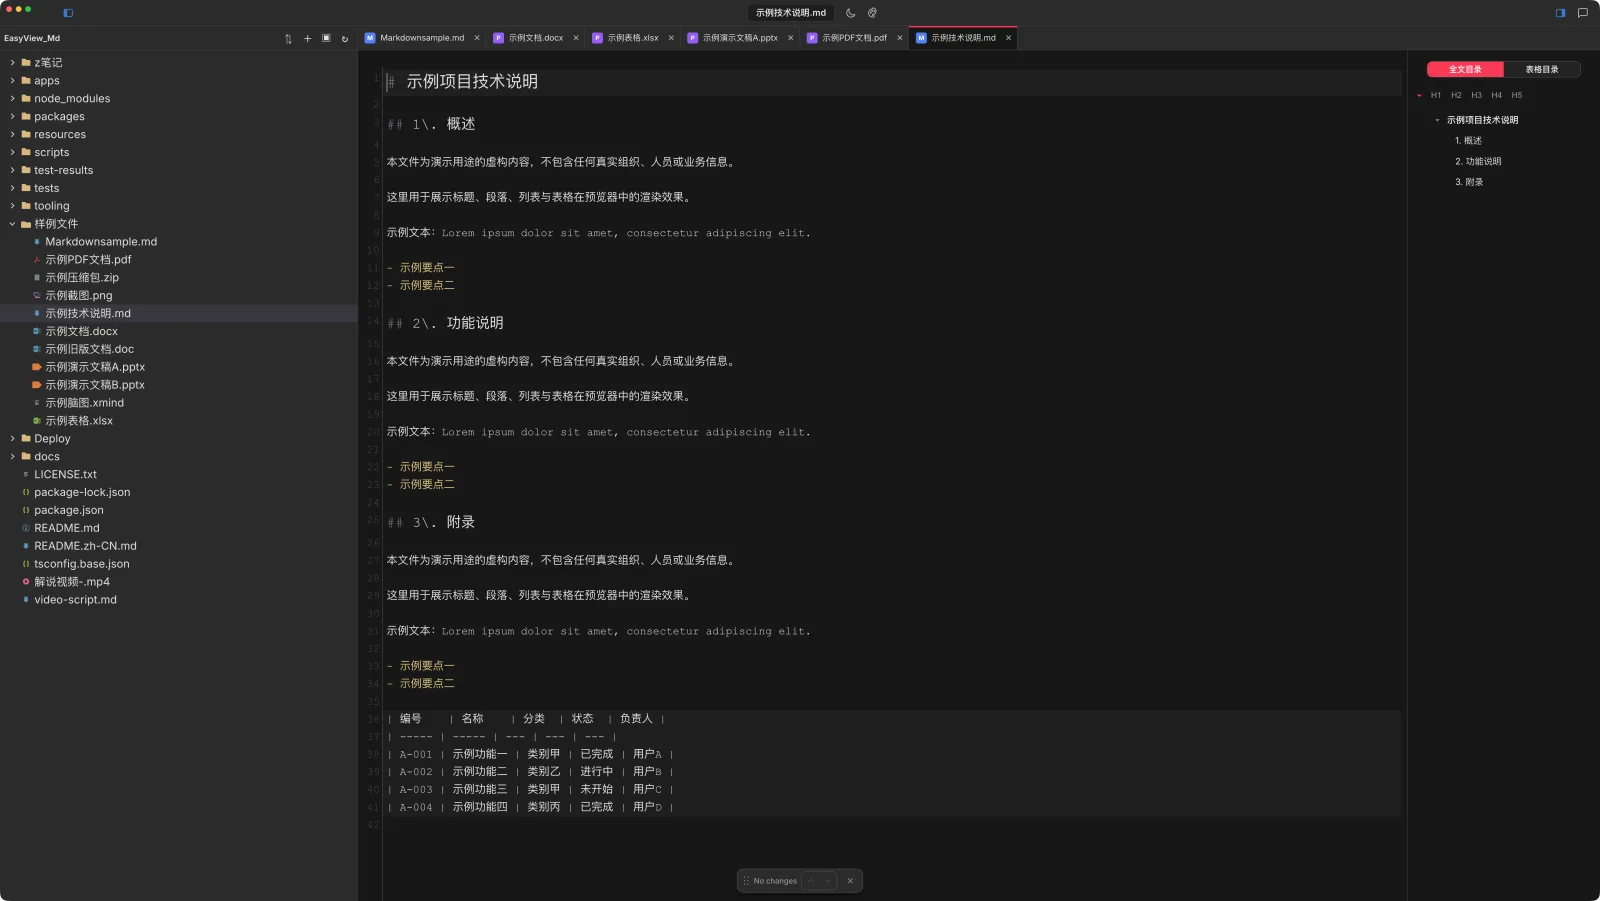
Task: Toggle the left sidebar panel icon
Action: click(x=68, y=13)
